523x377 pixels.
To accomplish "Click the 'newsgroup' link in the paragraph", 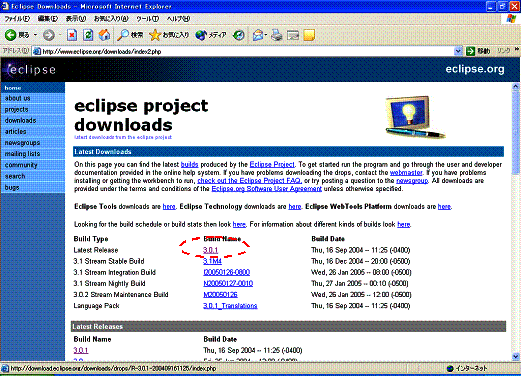I will [x=412, y=180].
